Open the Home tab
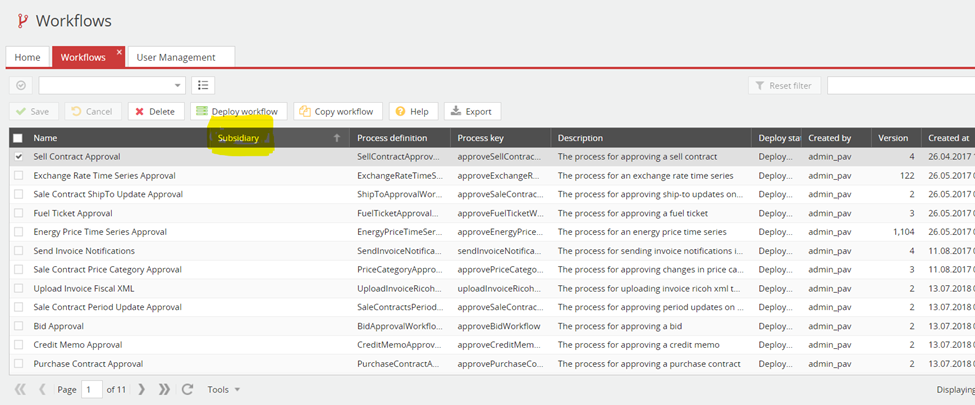 (x=27, y=58)
